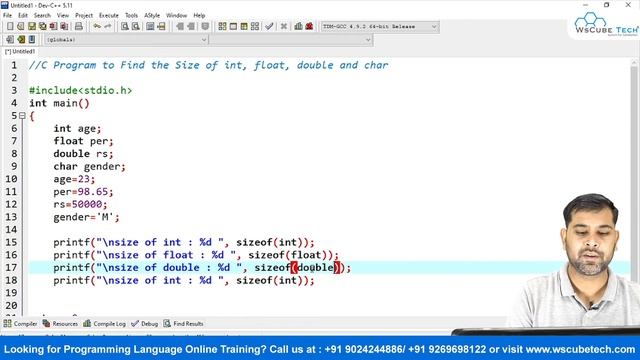Collapse the code fold at line 5
Image resolution: width=640 pixels, height=360 pixels.
tap(22, 116)
